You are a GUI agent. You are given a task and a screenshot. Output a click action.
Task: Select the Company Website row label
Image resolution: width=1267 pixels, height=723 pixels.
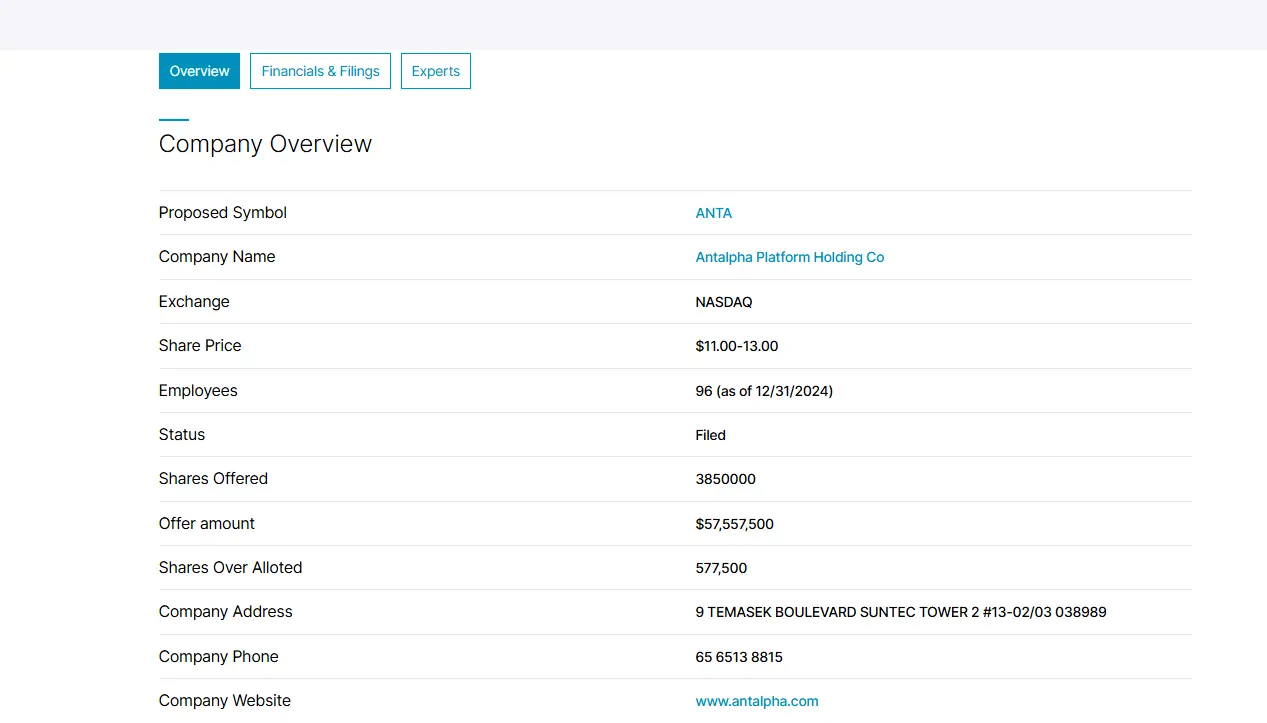point(224,701)
